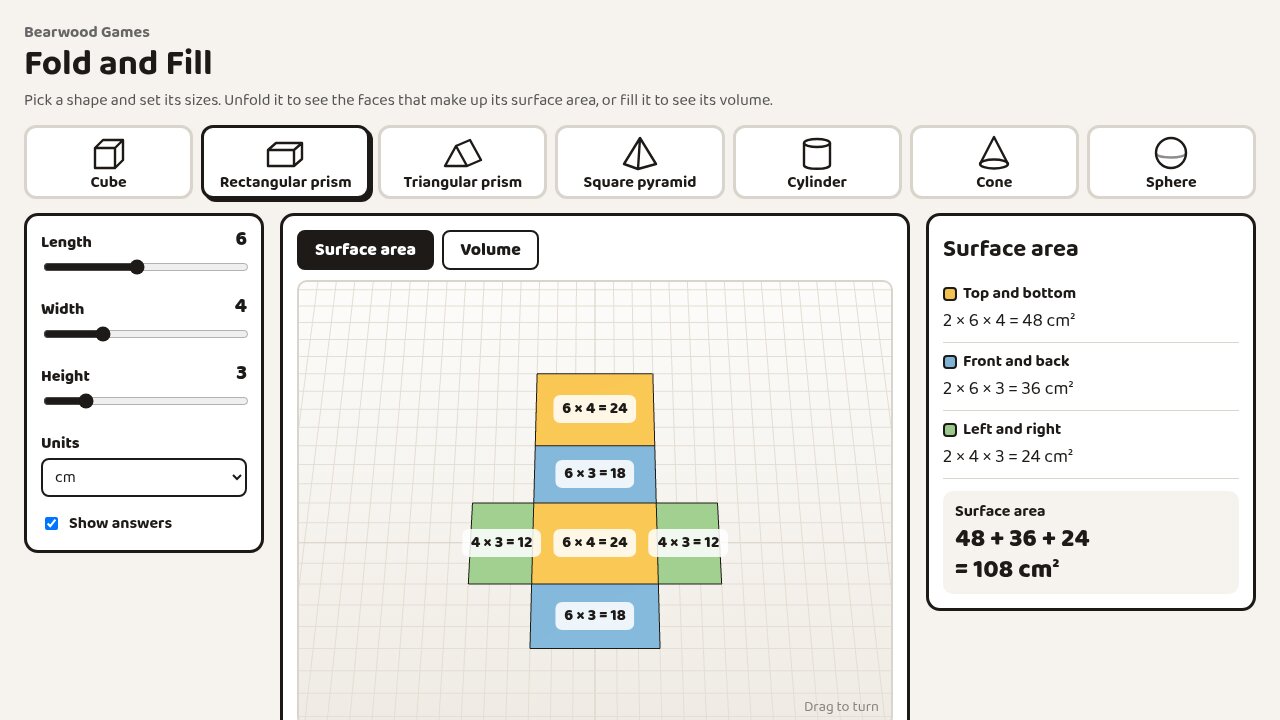The image size is (1280, 720).
Task: Click the bottom blue net face labeled 6 × 3 = 18
Action: click(595, 616)
